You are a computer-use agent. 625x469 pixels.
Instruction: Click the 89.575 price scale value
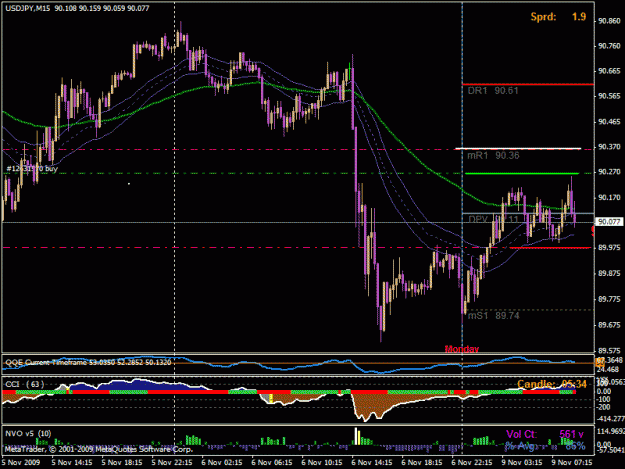(609, 351)
